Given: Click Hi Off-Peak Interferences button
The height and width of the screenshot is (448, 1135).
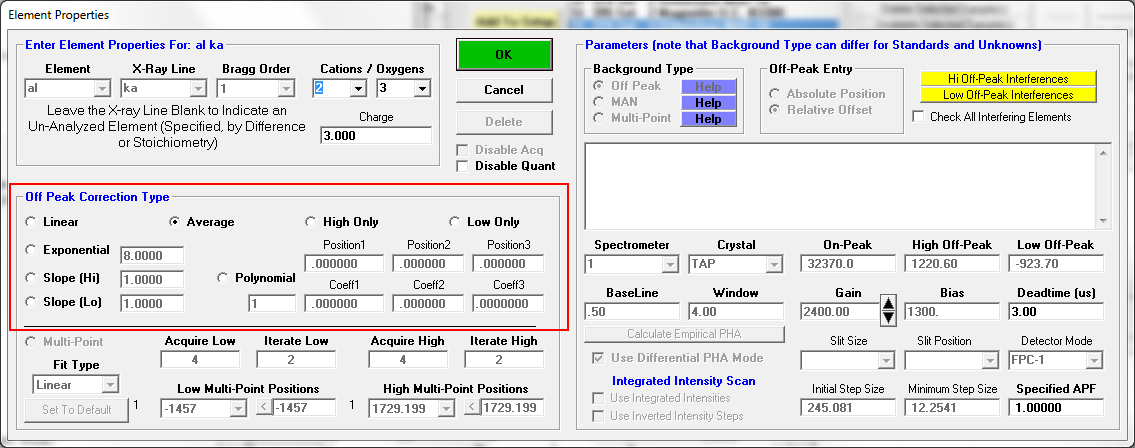Looking at the screenshot, I should (x=1008, y=79).
